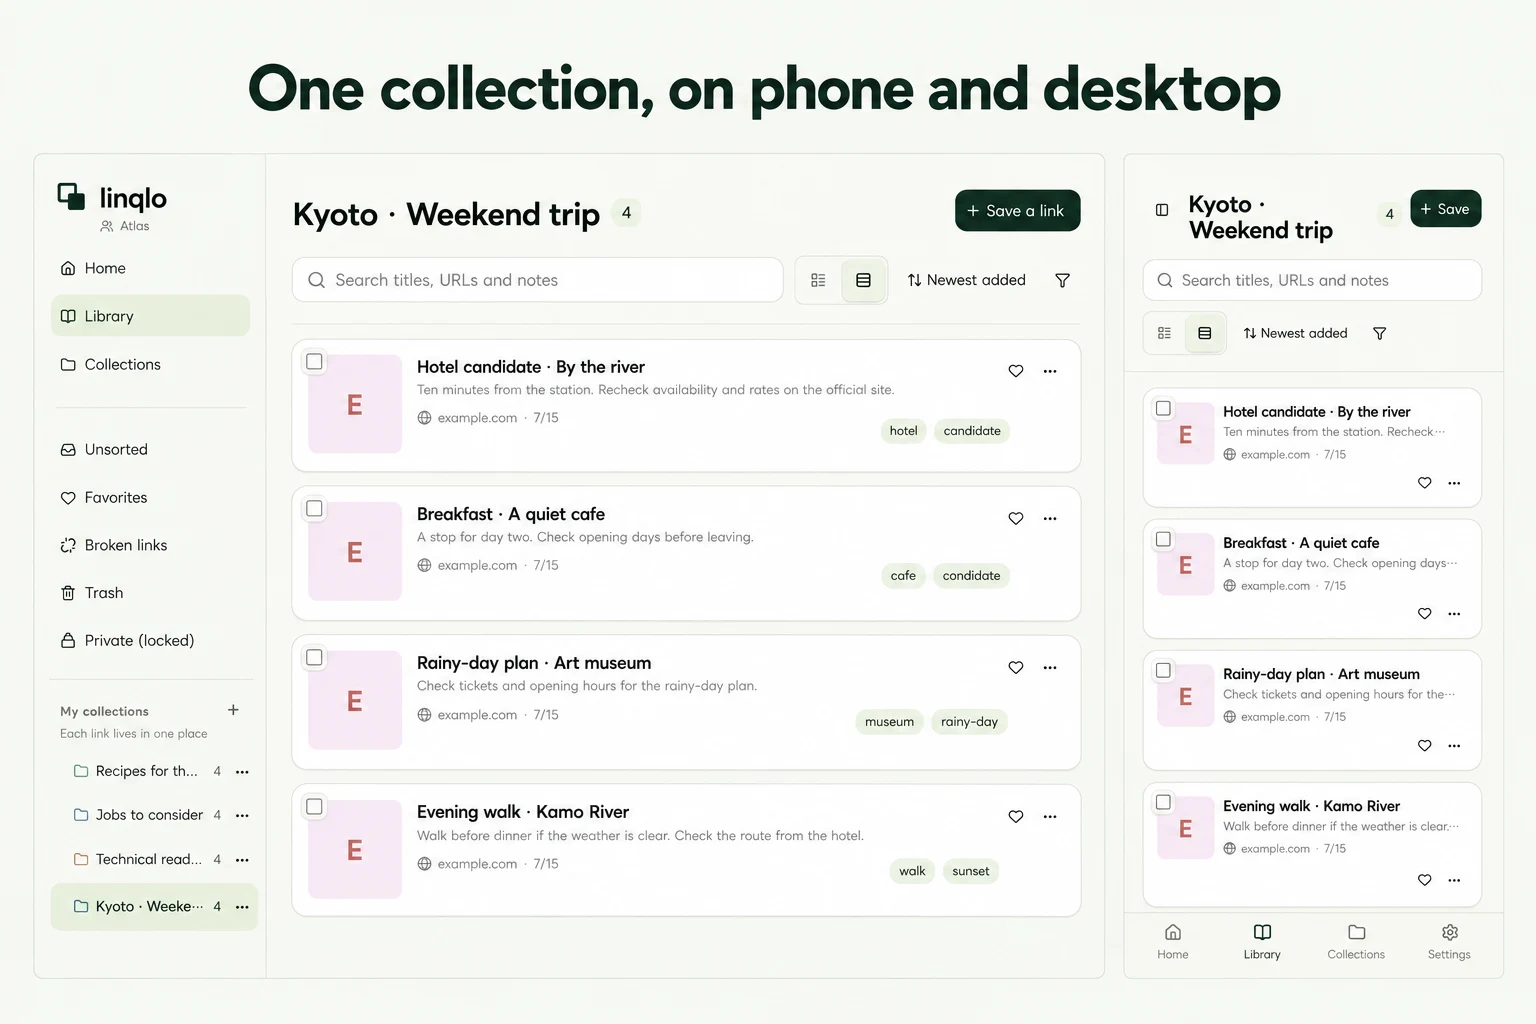1536x1024 pixels.
Task: Tick the desktop Breakfast card checkbox
Action: (314, 508)
